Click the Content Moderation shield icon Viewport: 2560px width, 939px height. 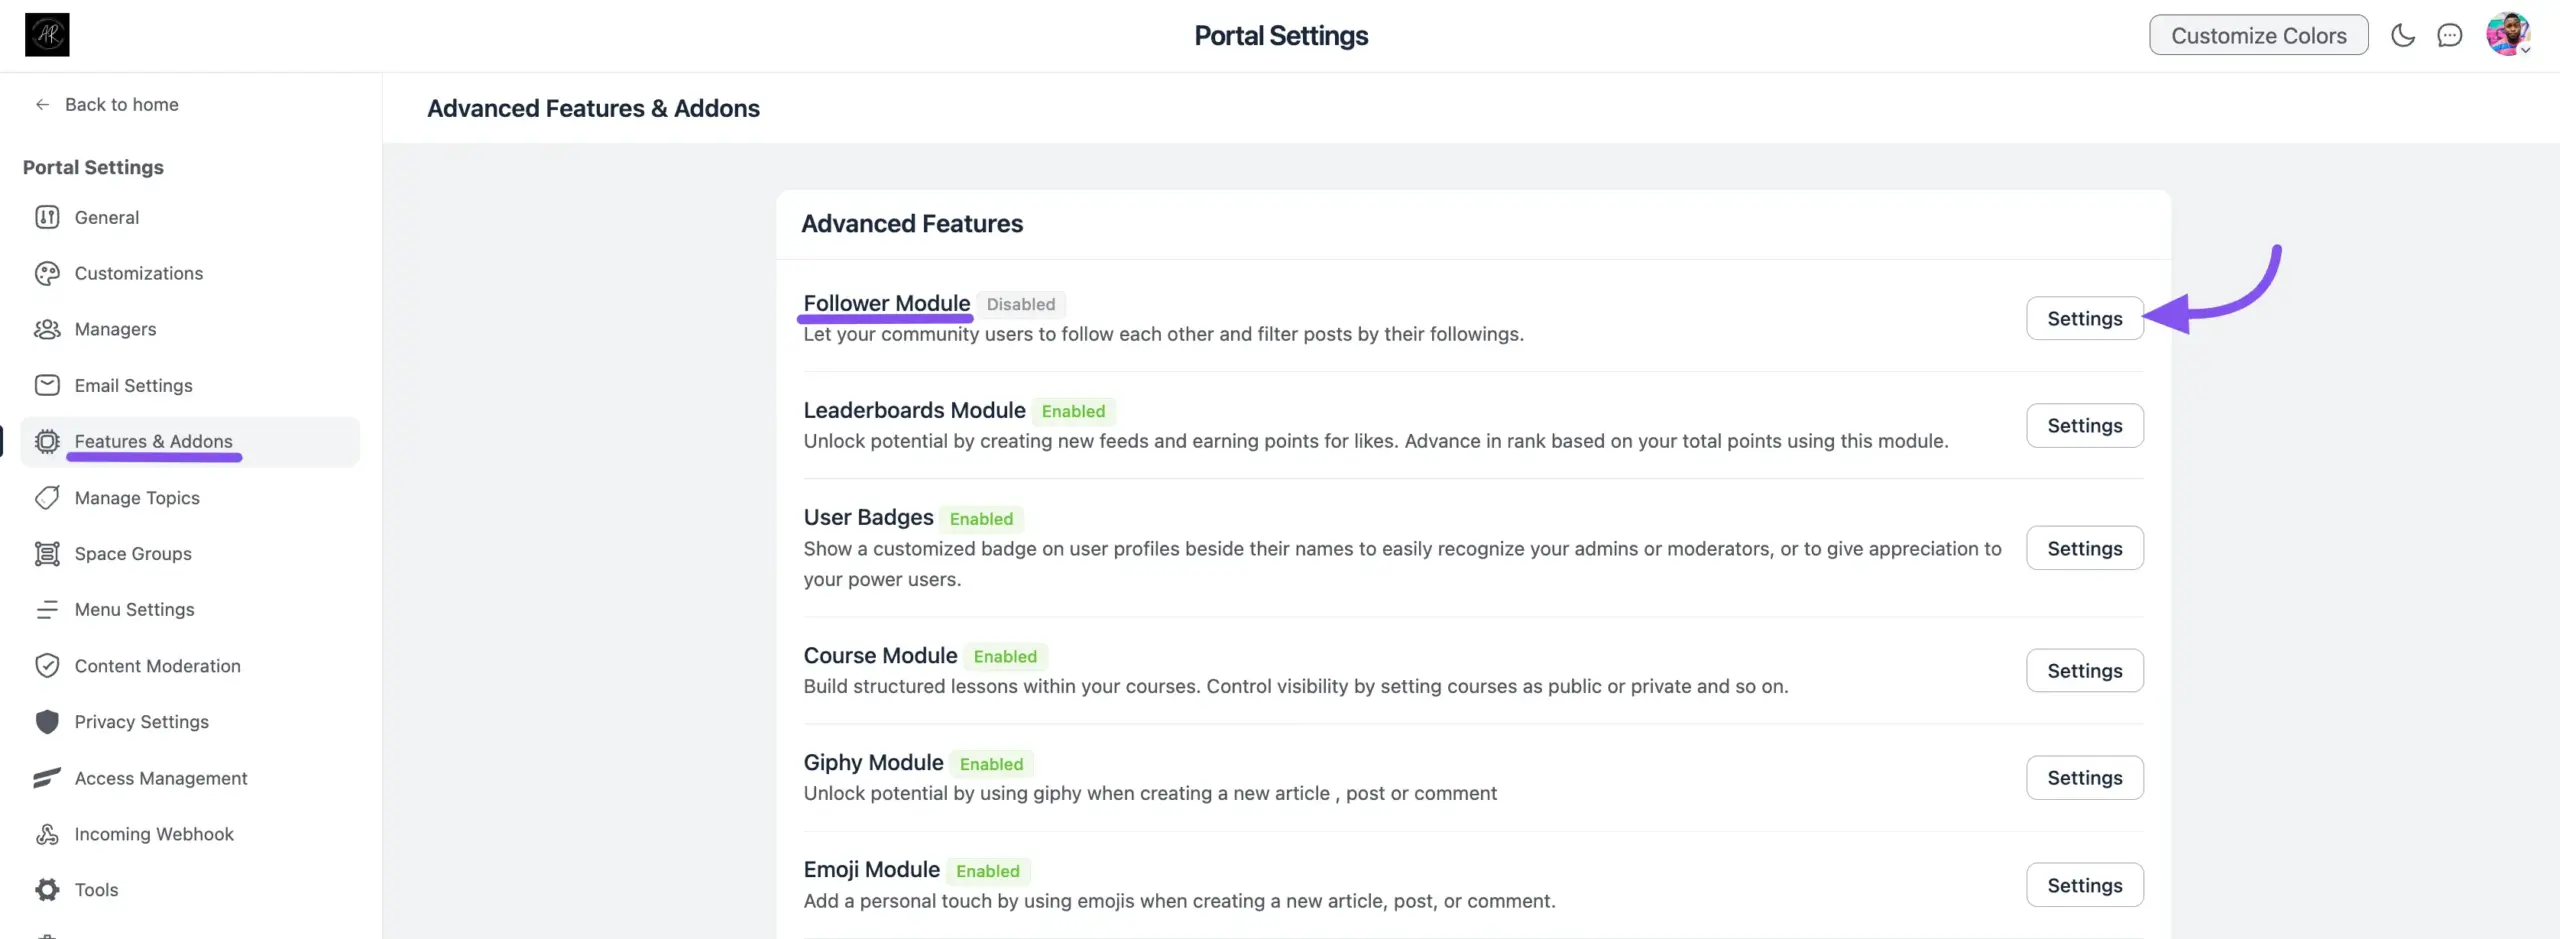pos(47,666)
